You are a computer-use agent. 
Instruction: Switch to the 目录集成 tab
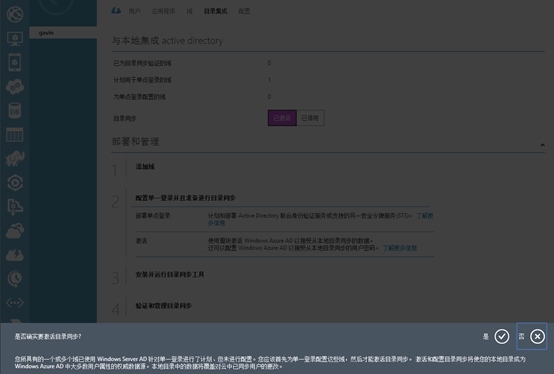216,11
